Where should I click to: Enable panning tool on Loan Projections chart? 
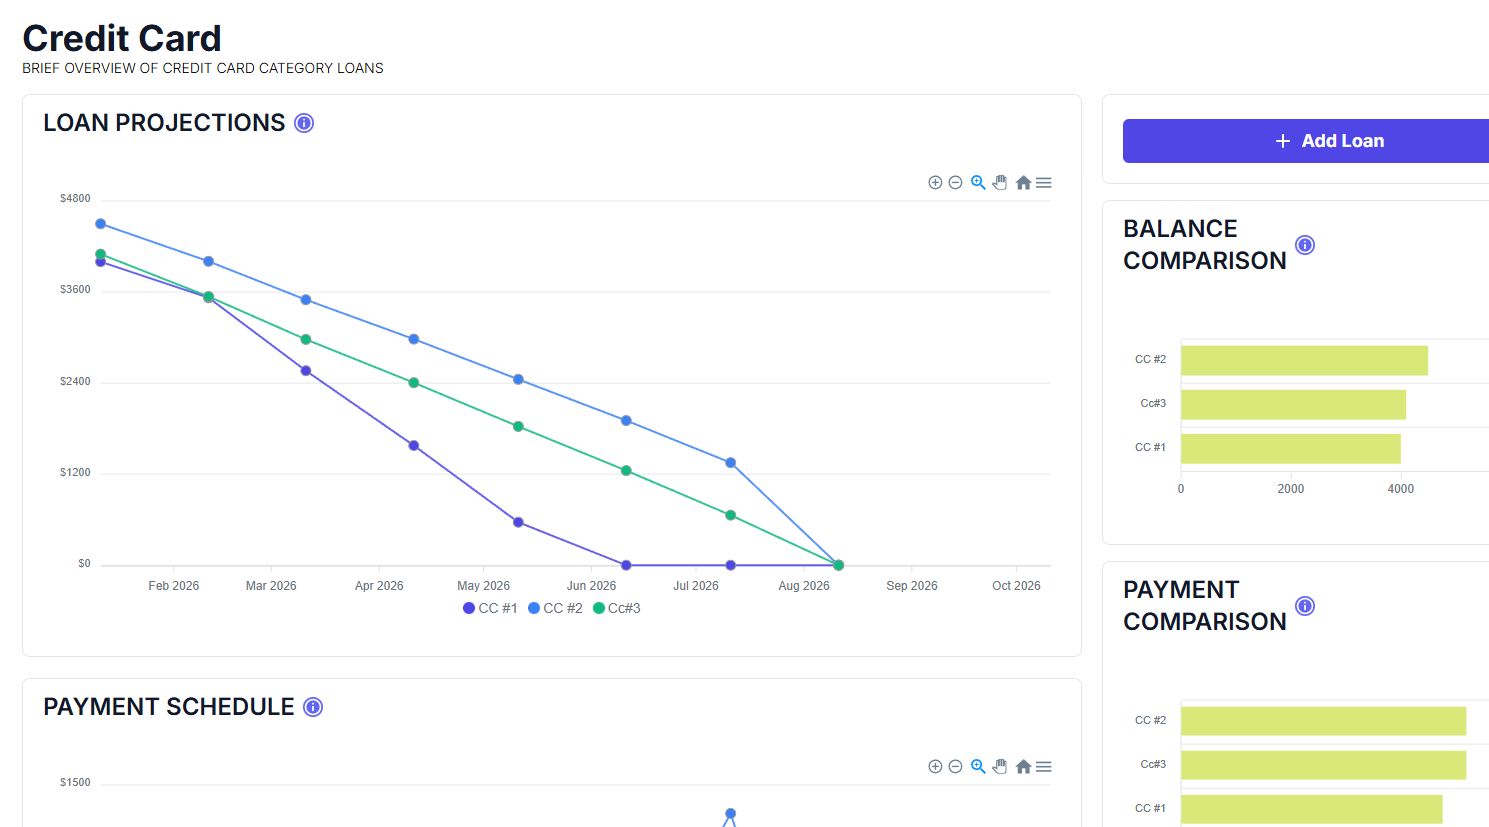tap(1000, 183)
